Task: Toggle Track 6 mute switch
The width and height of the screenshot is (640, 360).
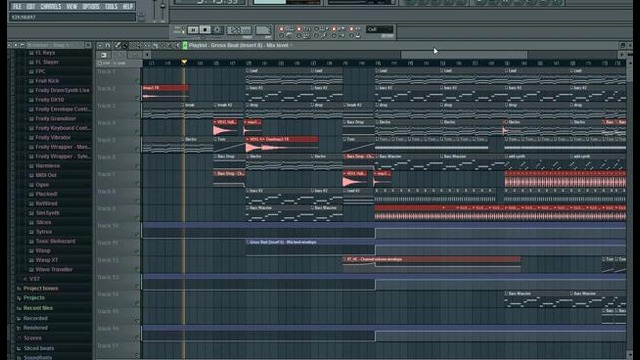Action: pyautogui.click(x=137, y=167)
